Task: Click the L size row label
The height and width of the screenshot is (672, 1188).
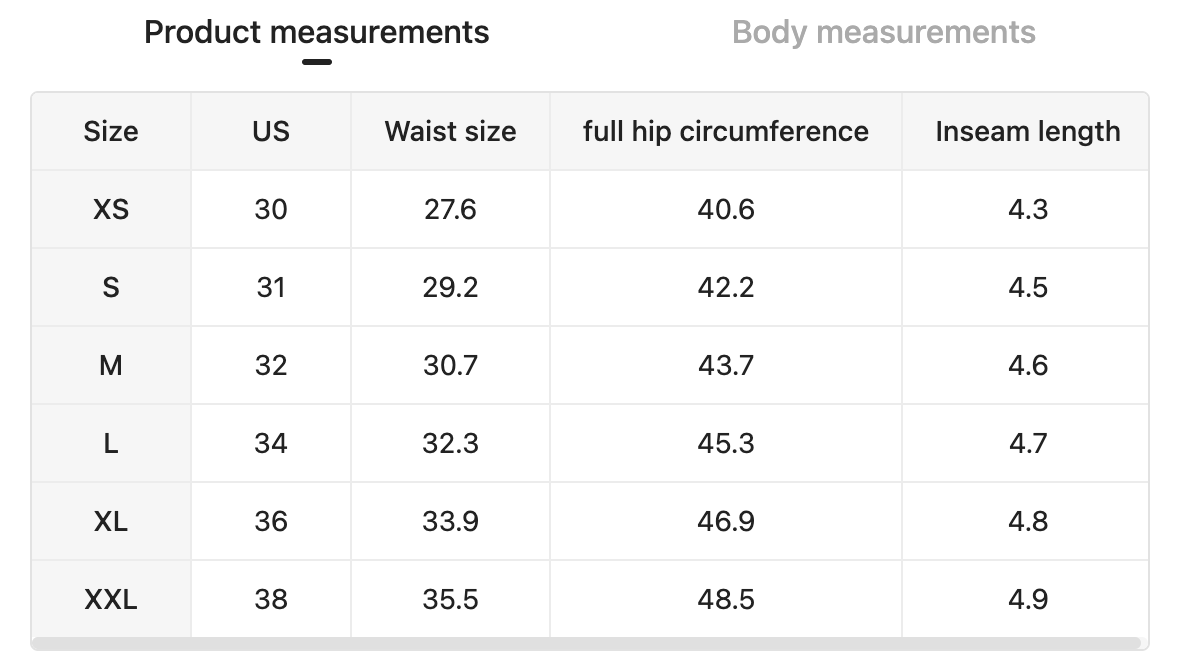Action: tap(111, 443)
